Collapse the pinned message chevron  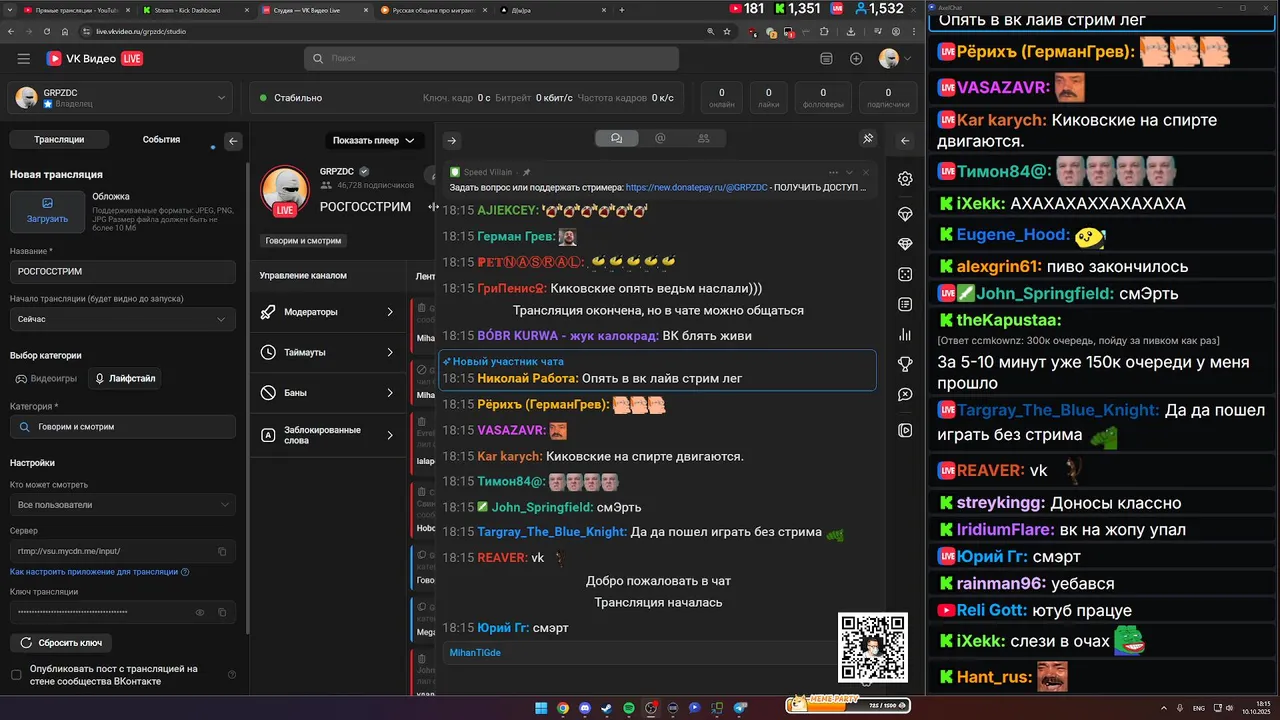coord(850,172)
